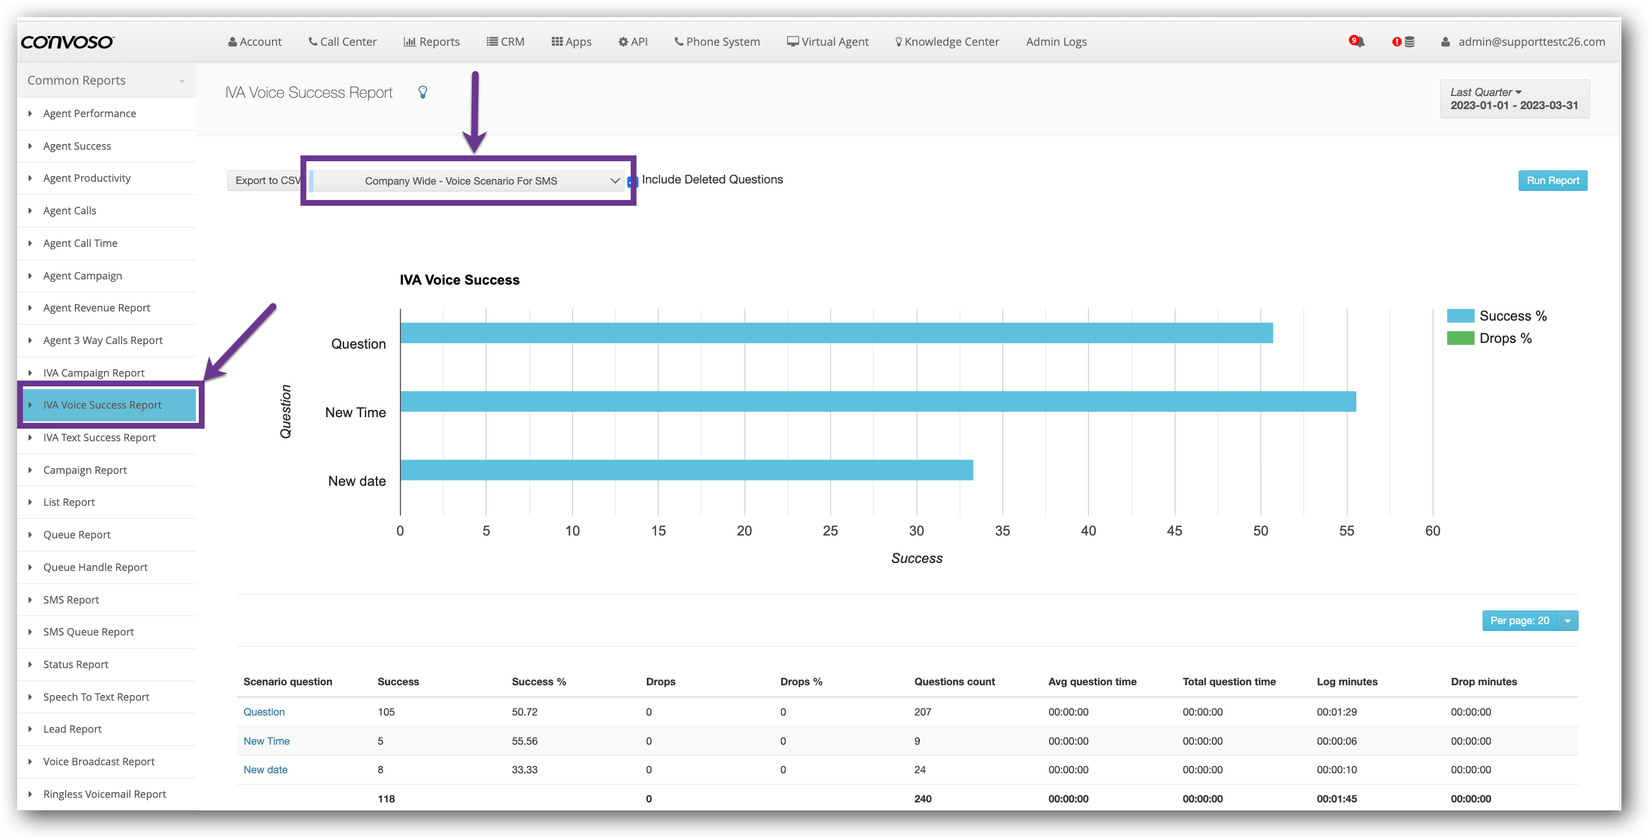Click the Convoso logo
This screenshot has height=839, width=1650.
click(x=68, y=42)
